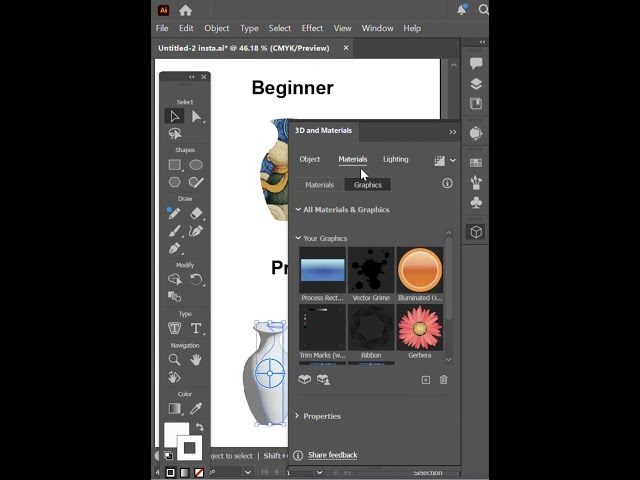Open render settings dropdown arrow
640x480 pixels.
pos(453,160)
